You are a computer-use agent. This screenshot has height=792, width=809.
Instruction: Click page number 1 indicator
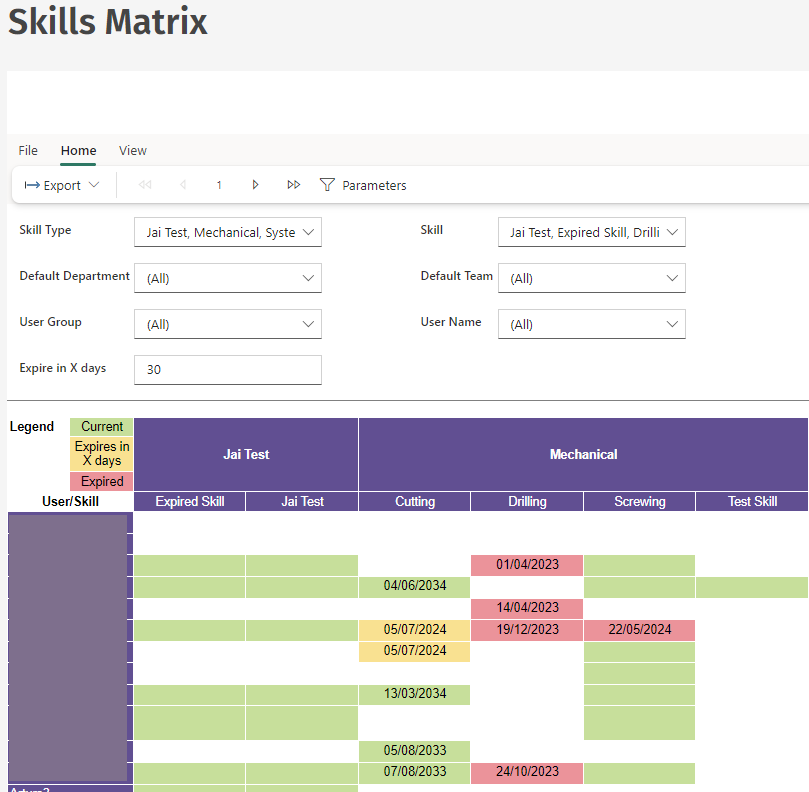[219, 185]
